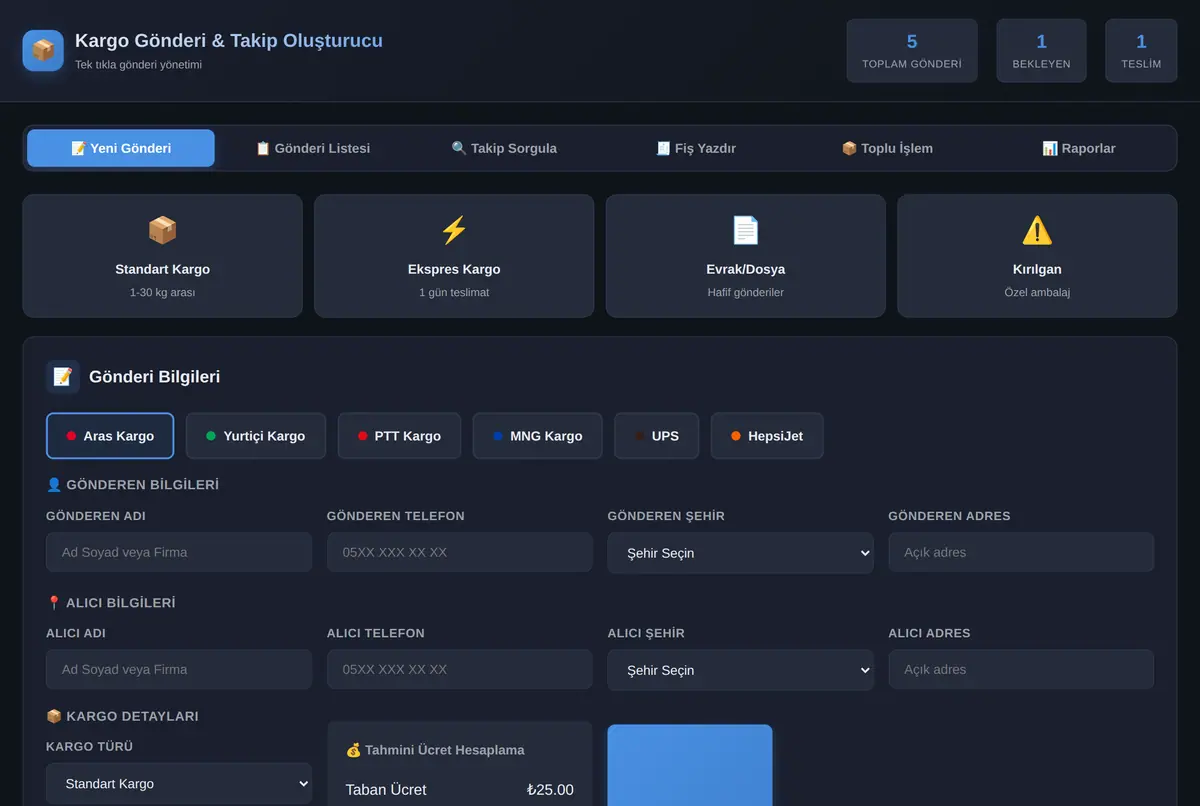Select the Evrak/Dosya card title
1200x806 pixels.
click(x=746, y=269)
